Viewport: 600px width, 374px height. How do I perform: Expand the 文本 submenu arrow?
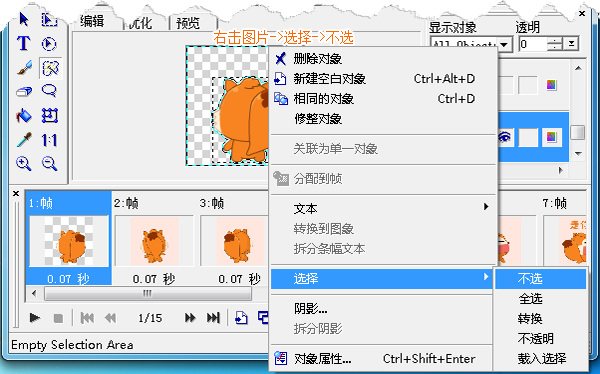click(486, 207)
